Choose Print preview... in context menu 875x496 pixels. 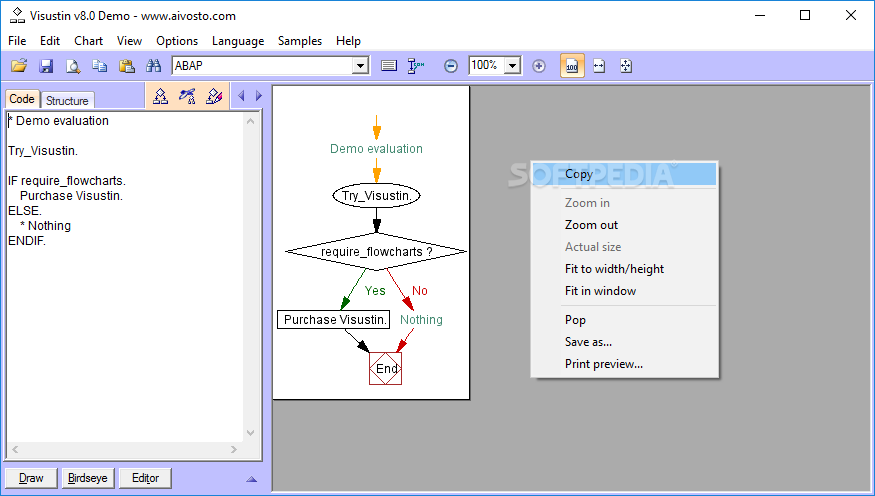pos(624,364)
